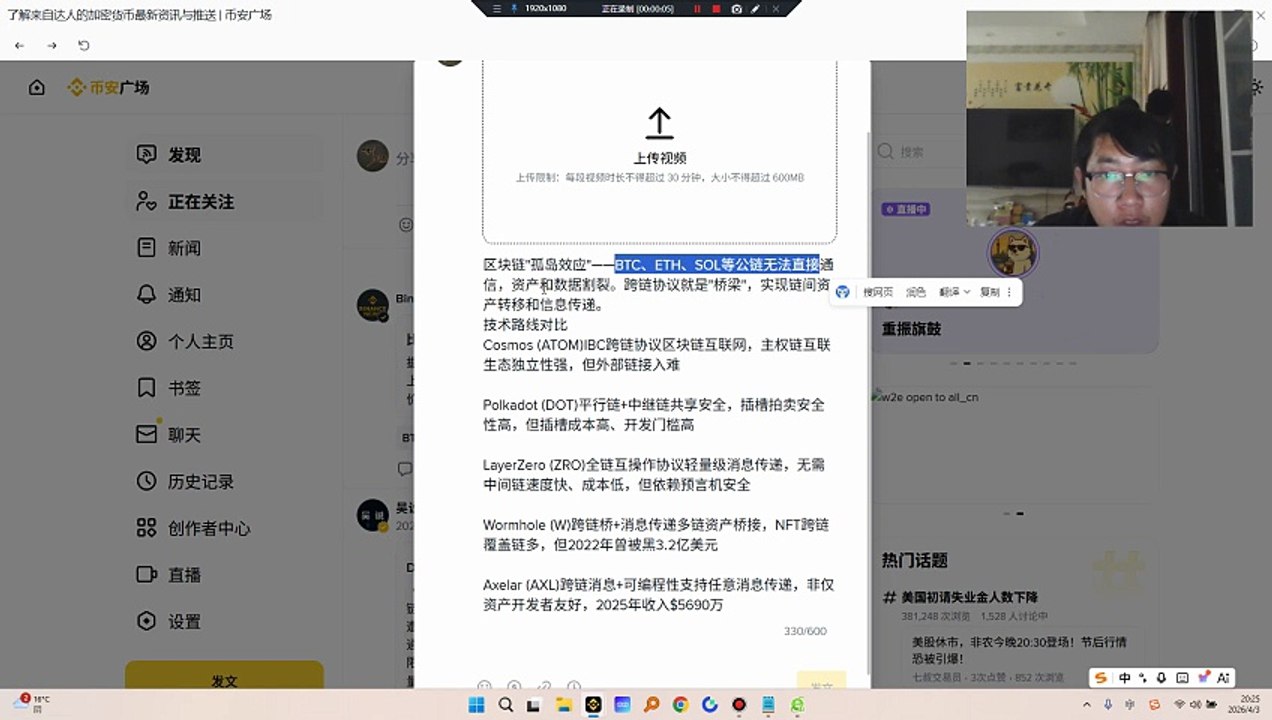The height and width of the screenshot is (720, 1272).
Task: Click 搜网页 in the selection popup
Action: (878, 292)
